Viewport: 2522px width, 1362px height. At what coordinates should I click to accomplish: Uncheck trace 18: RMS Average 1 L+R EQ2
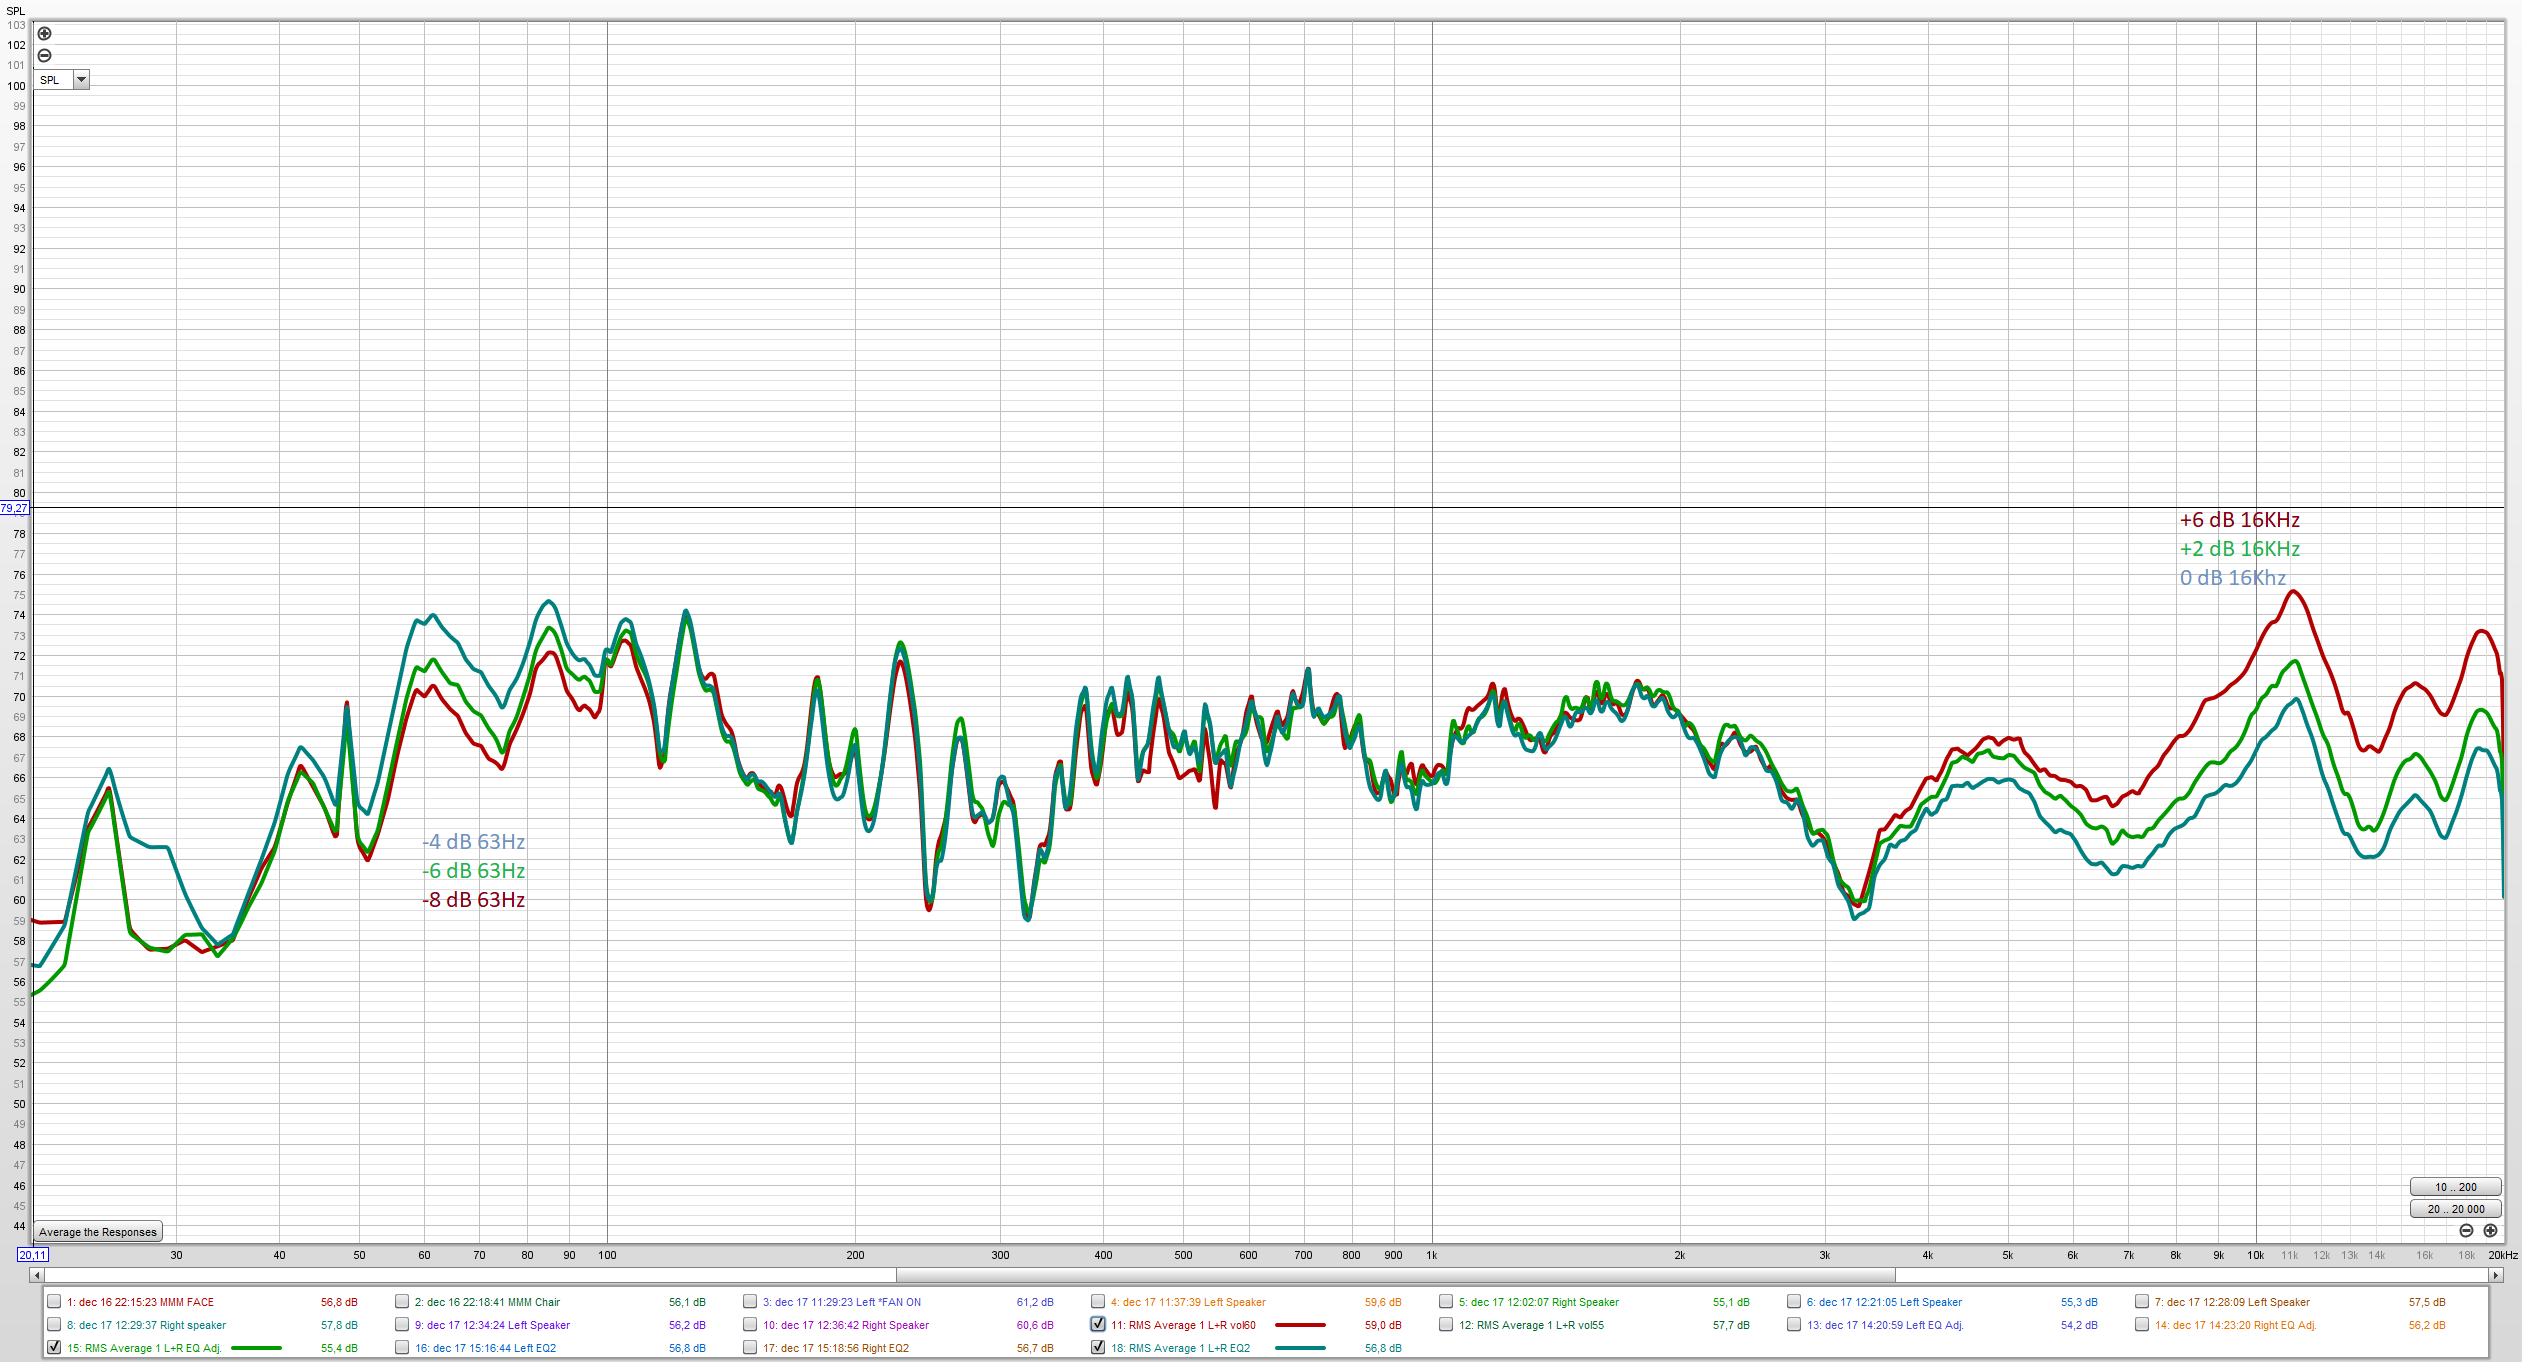tap(1098, 1348)
